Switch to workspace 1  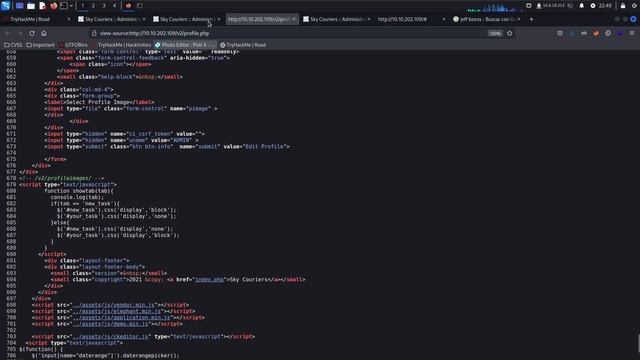click(82, 6)
